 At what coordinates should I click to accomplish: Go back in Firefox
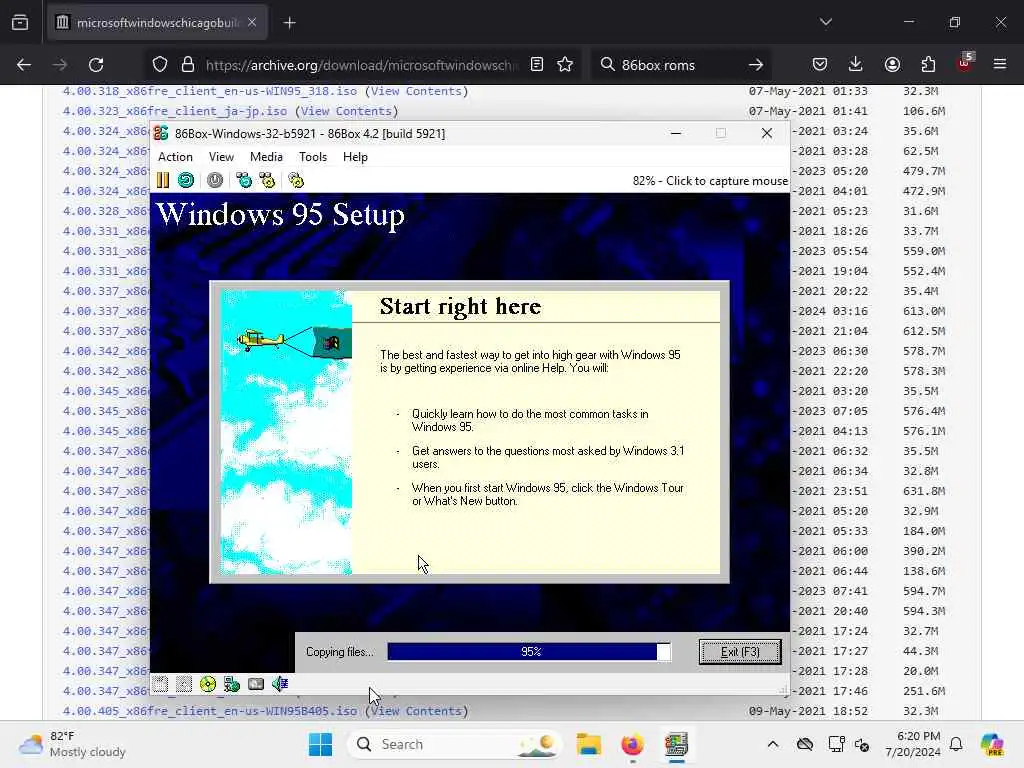(24, 64)
